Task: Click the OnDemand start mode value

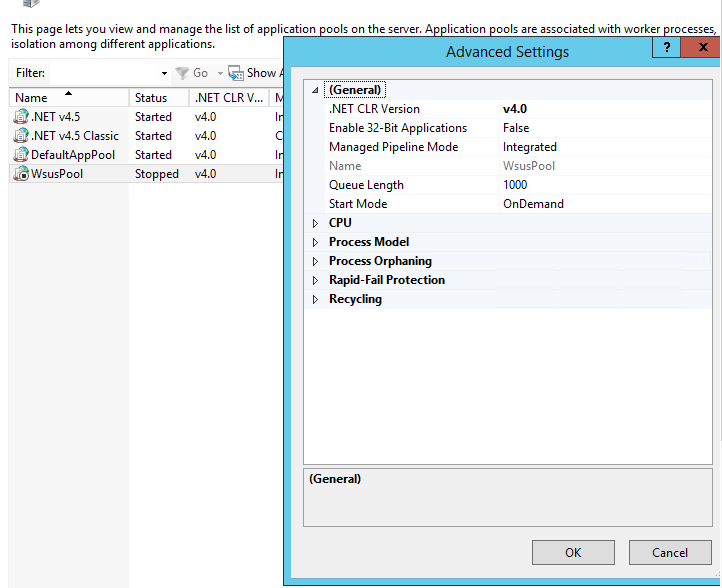Action: point(533,204)
